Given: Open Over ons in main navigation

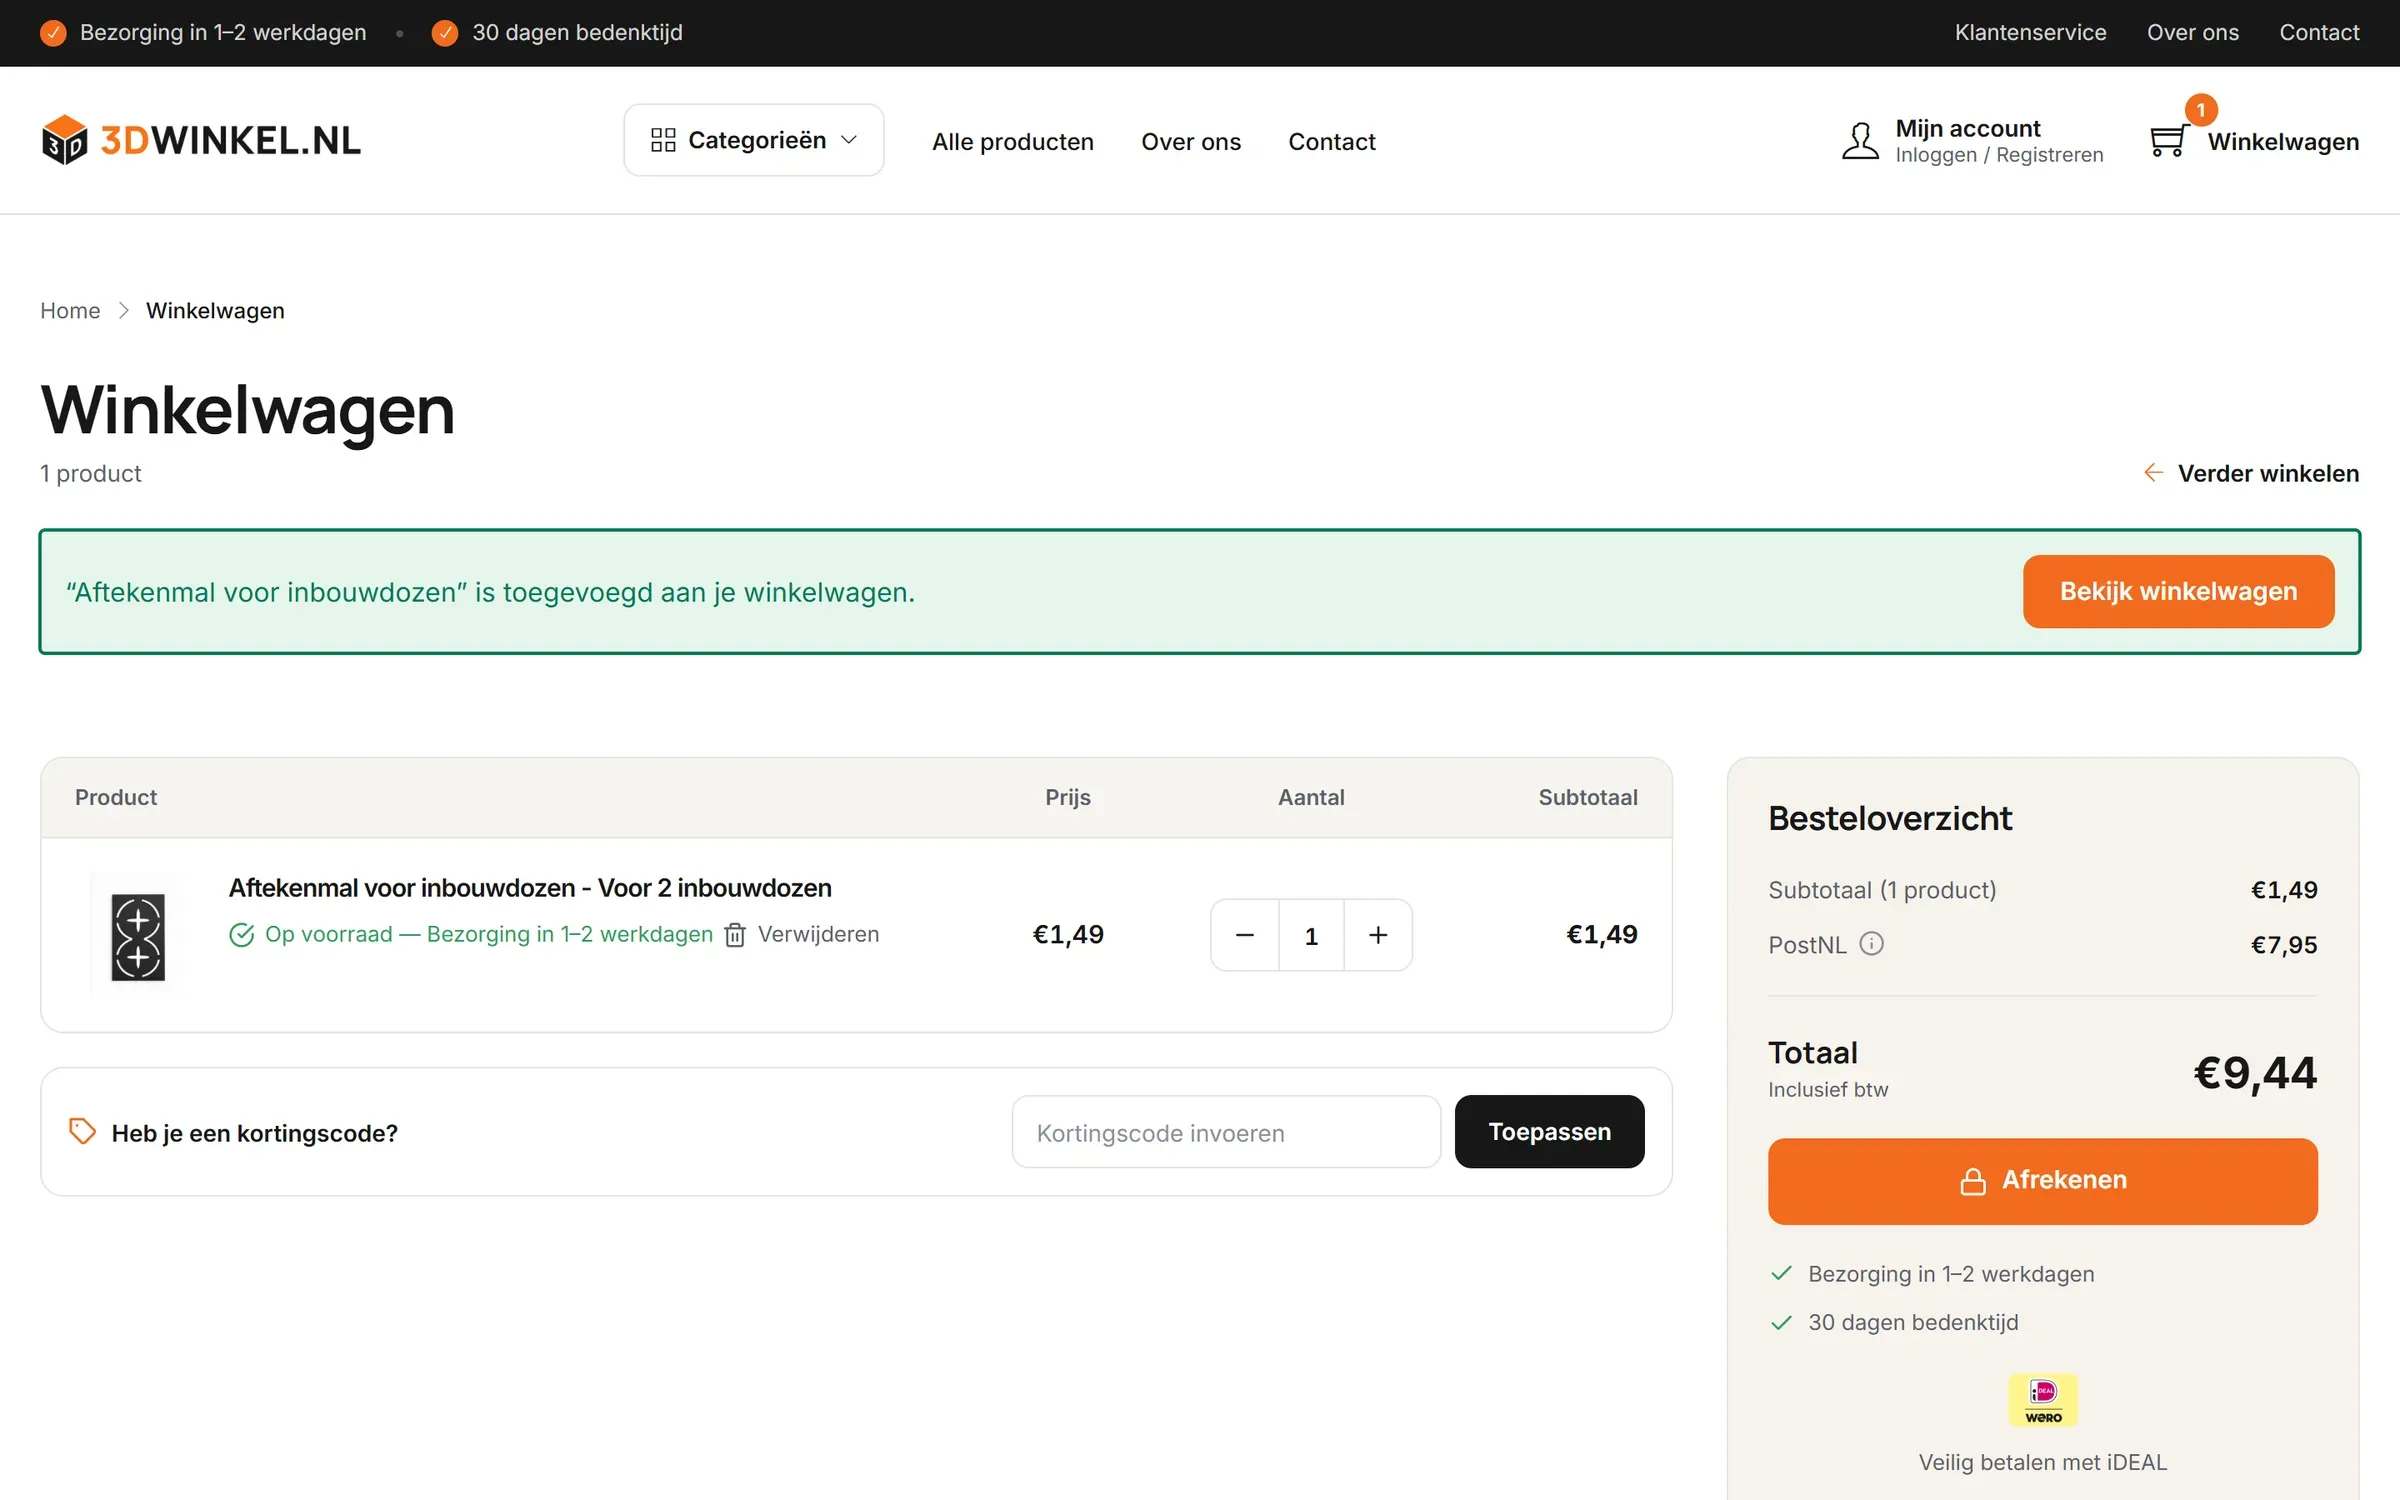Looking at the screenshot, I should tap(1191, 141).
